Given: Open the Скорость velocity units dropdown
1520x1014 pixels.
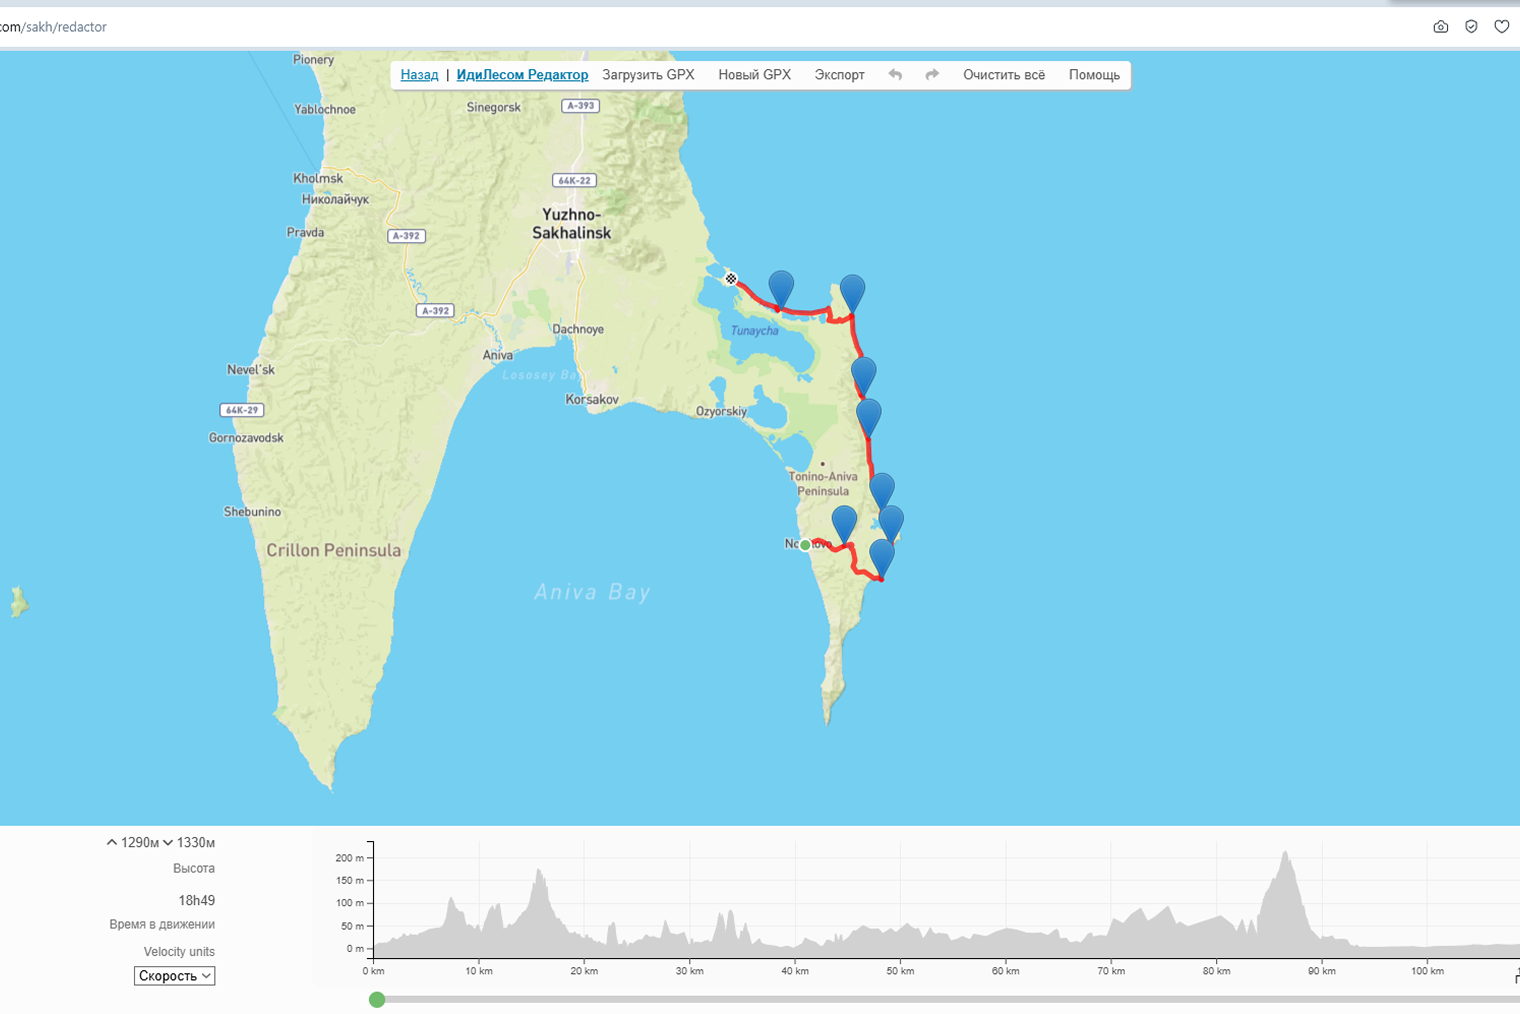Looking at the screenshot, I should pyautogui.click(x=175, y=976).
